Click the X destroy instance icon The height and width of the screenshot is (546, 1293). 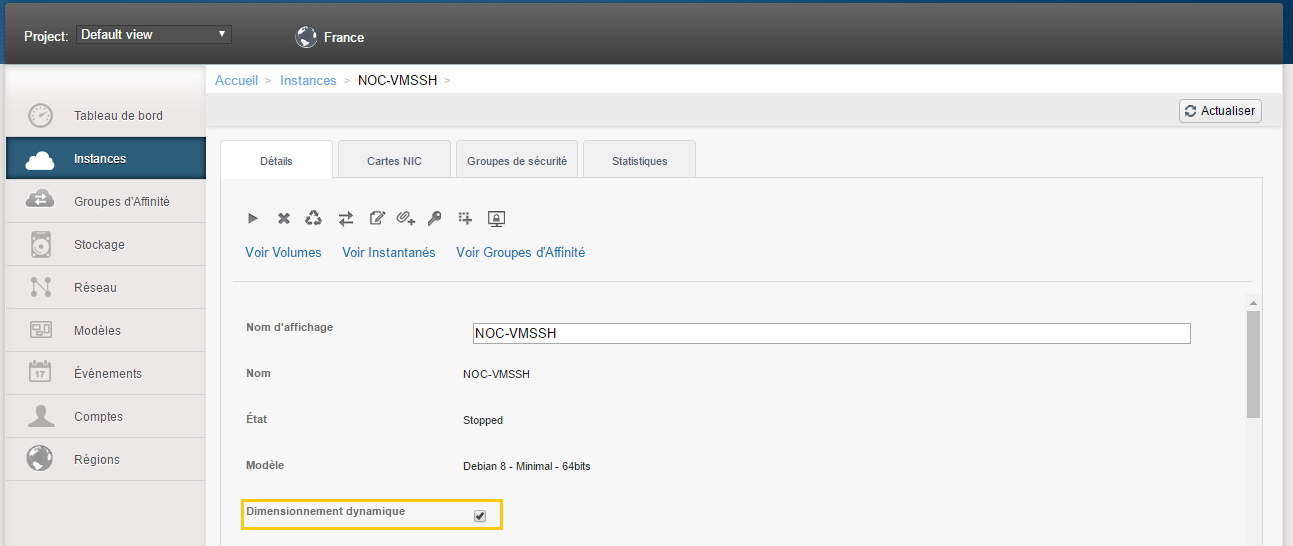284,218
